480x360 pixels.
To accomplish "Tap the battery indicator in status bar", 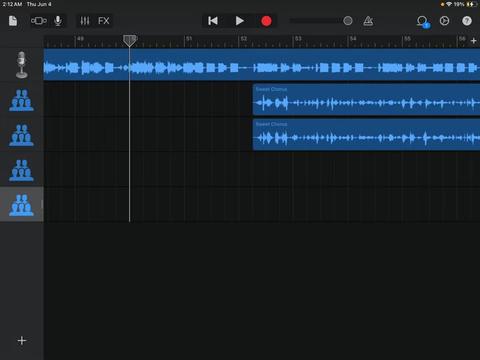I will (471, 4).
